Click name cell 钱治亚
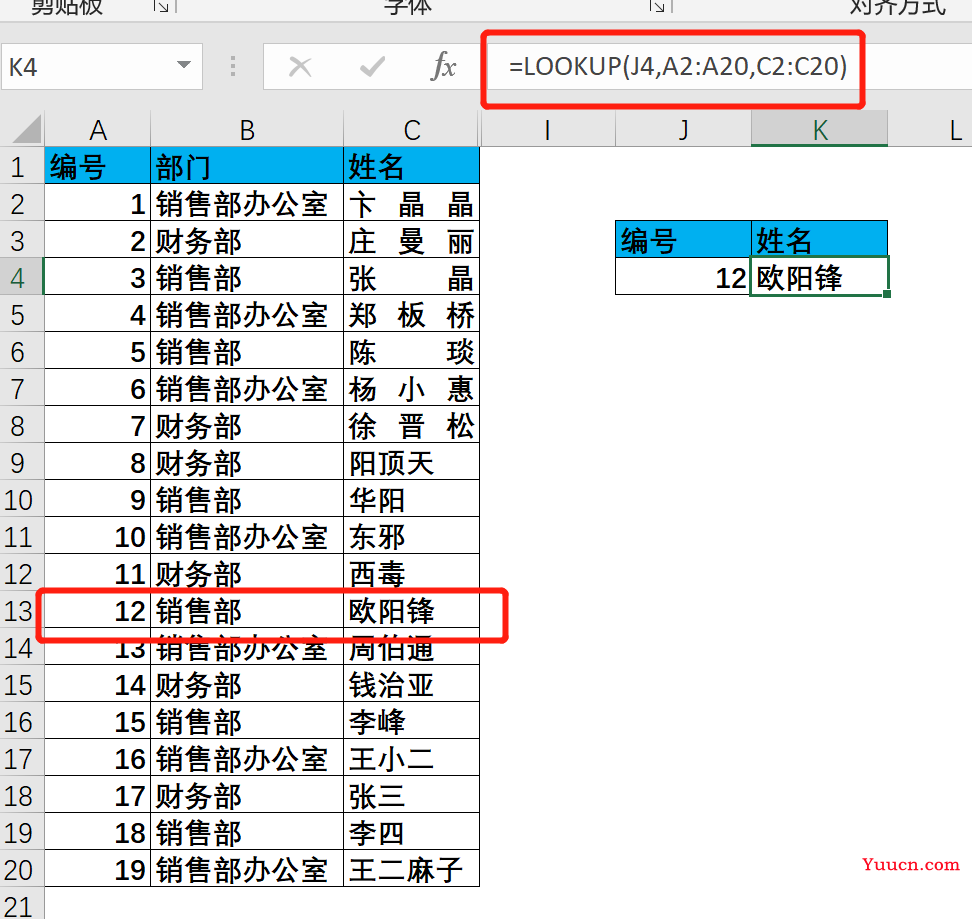 click(x=412, y=684)
